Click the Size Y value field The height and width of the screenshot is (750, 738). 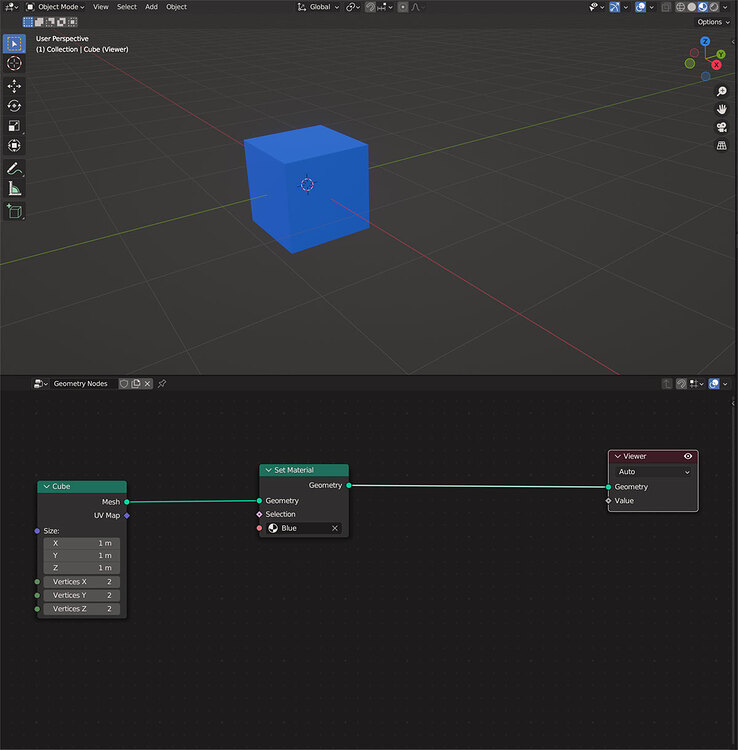pos(81,555)
